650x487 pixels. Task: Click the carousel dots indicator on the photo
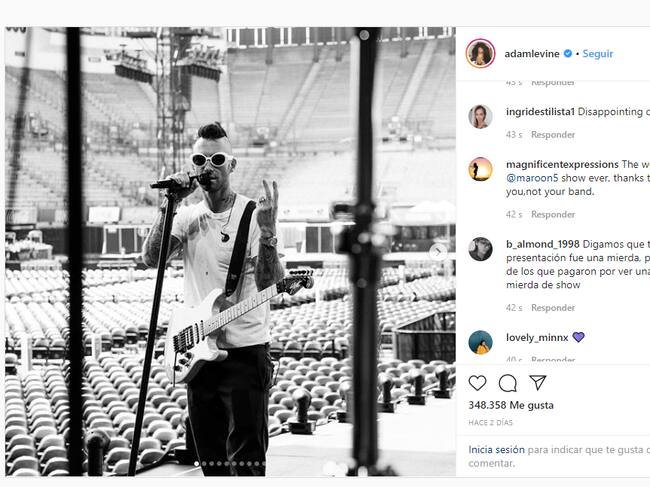click(230, 464)
